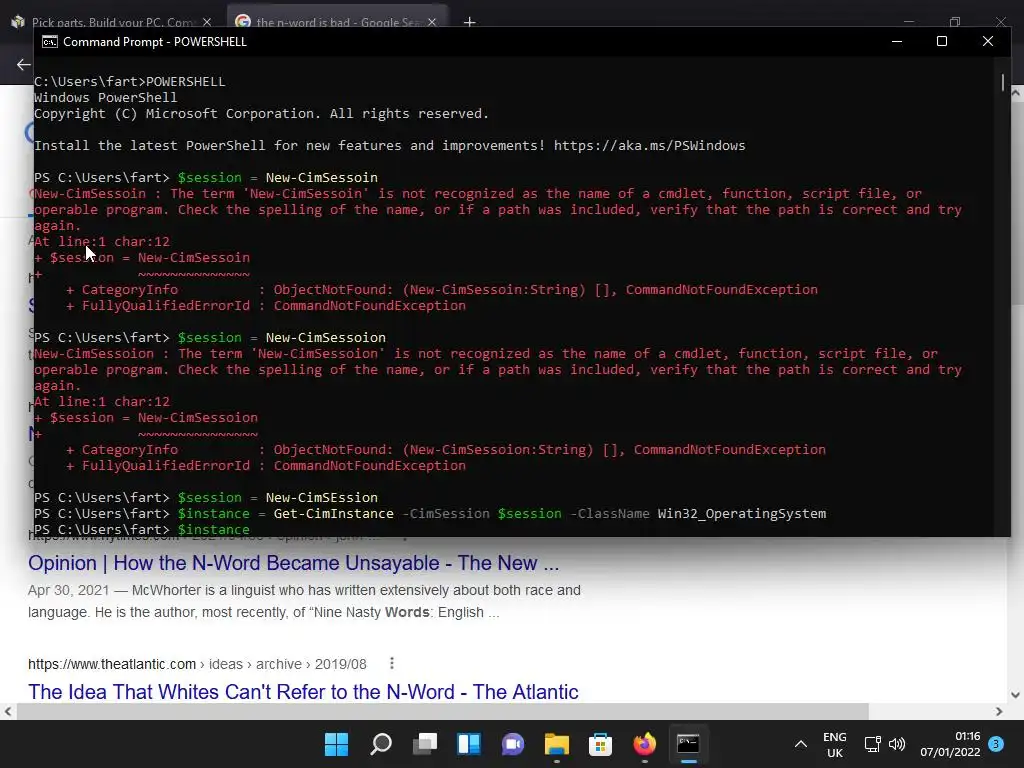Open network status tray icon
This screenshot has height=768, width=1024.
click(x=872, y=744)
